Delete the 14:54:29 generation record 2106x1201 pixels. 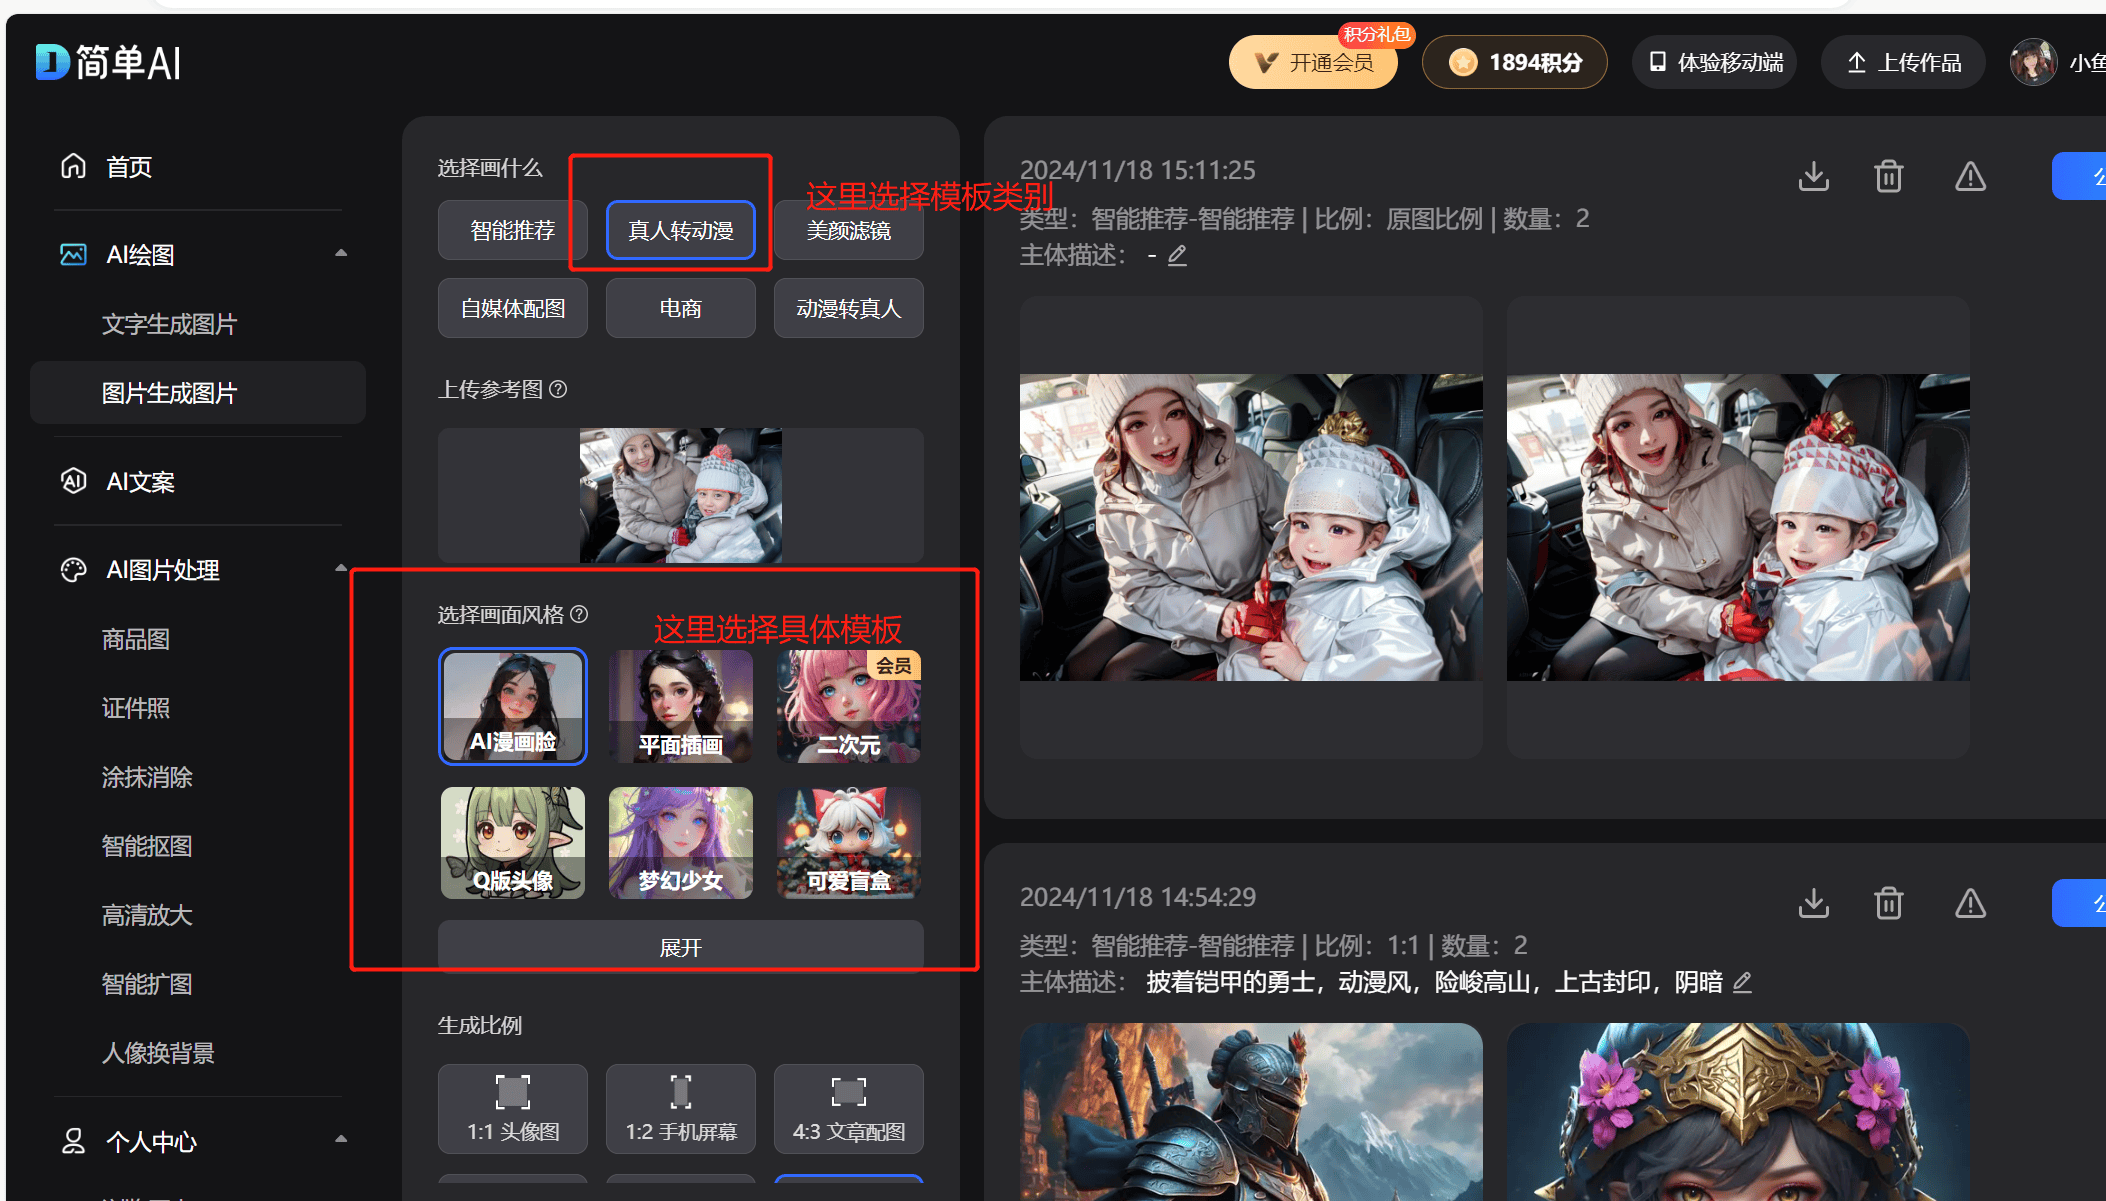click(x=1888, y=903)
